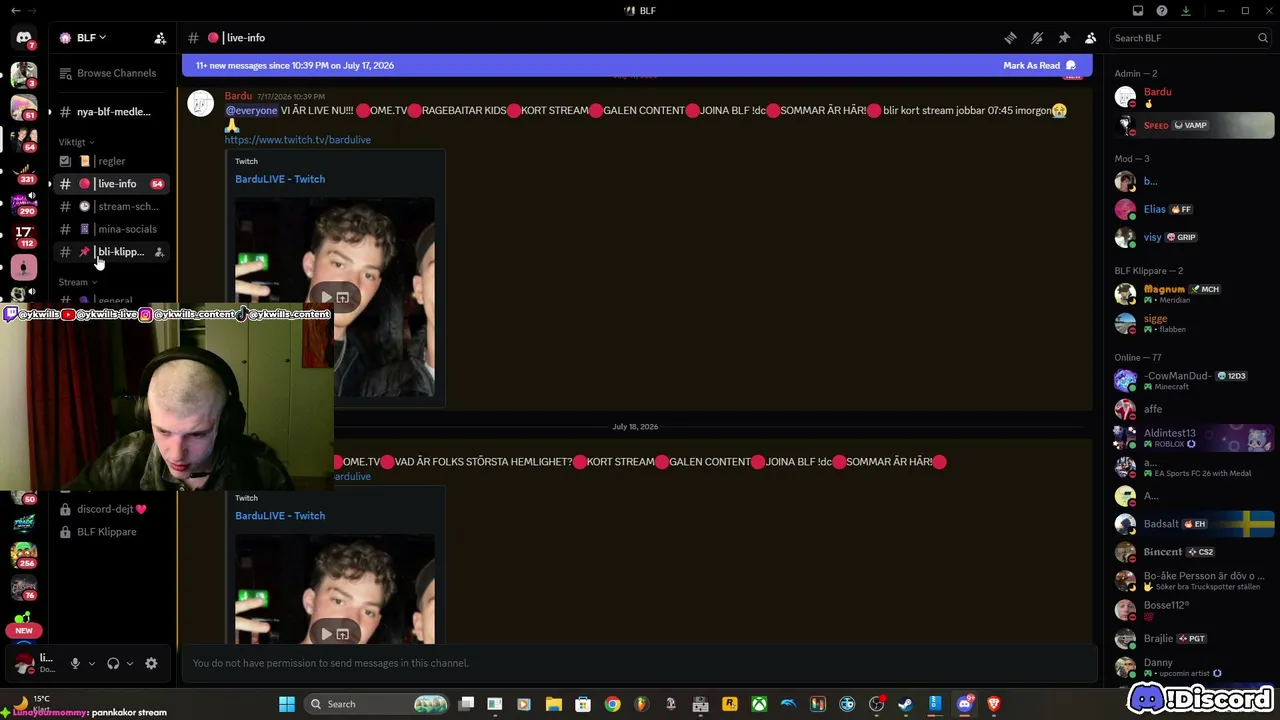Image resolution: width=1280 pixels, height=720 pixels.
Task: Open the locked discord-dejt channel
Action: tap(111, 509)
